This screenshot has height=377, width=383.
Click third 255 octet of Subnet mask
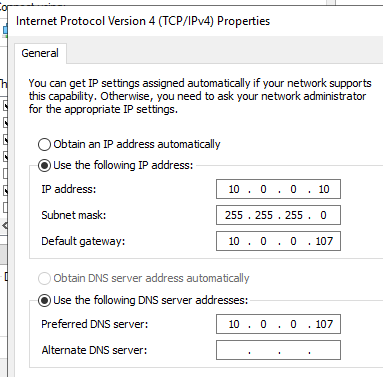click(x=294, y=215)
